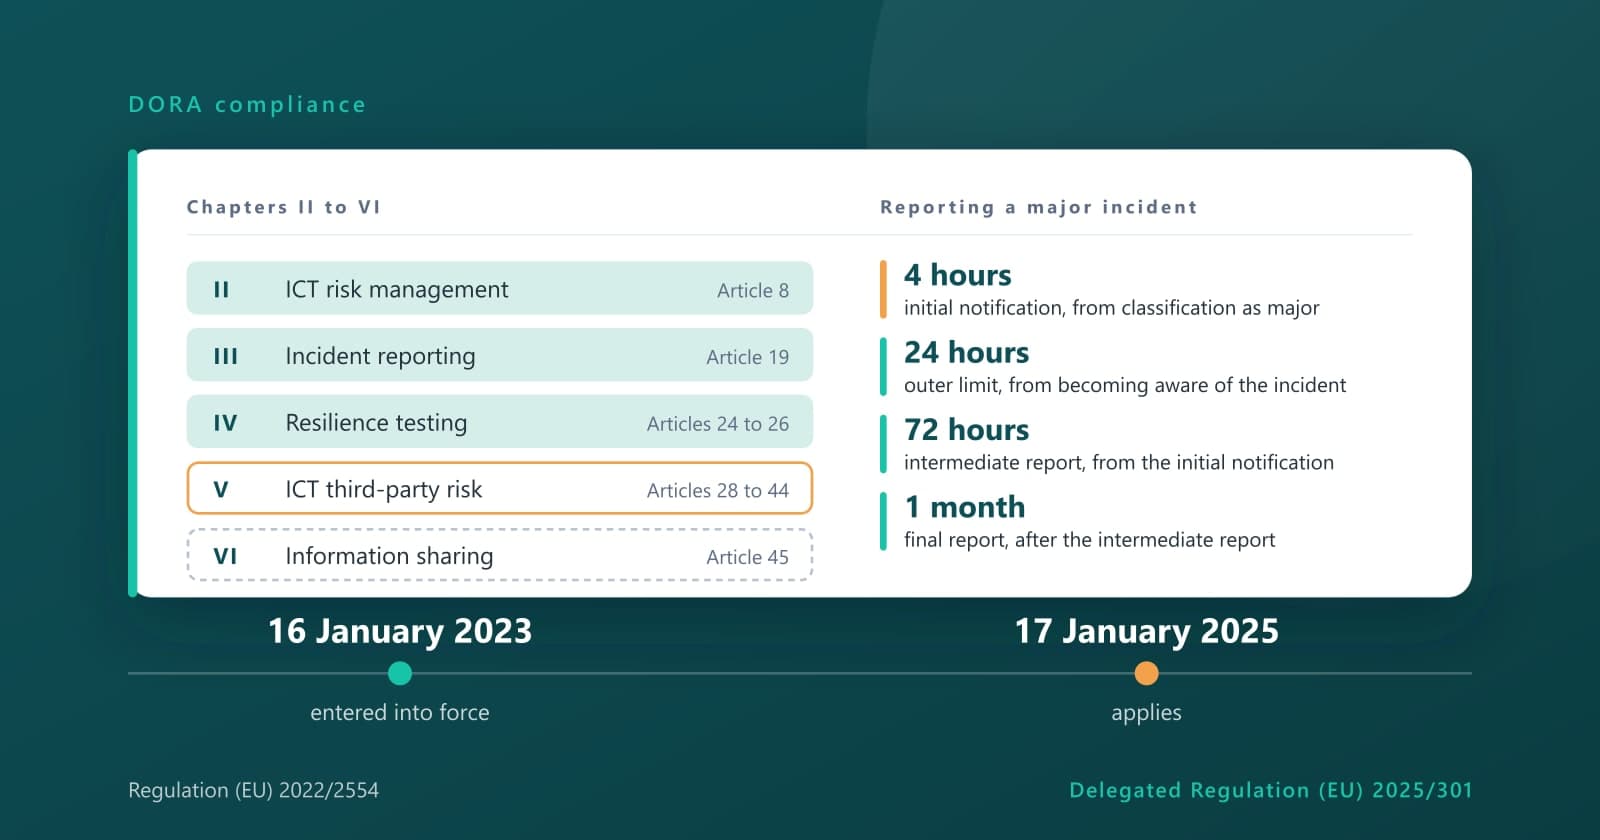Open the Resilience testing chapter row
The image size is (1600, 840).
(500, 422)
